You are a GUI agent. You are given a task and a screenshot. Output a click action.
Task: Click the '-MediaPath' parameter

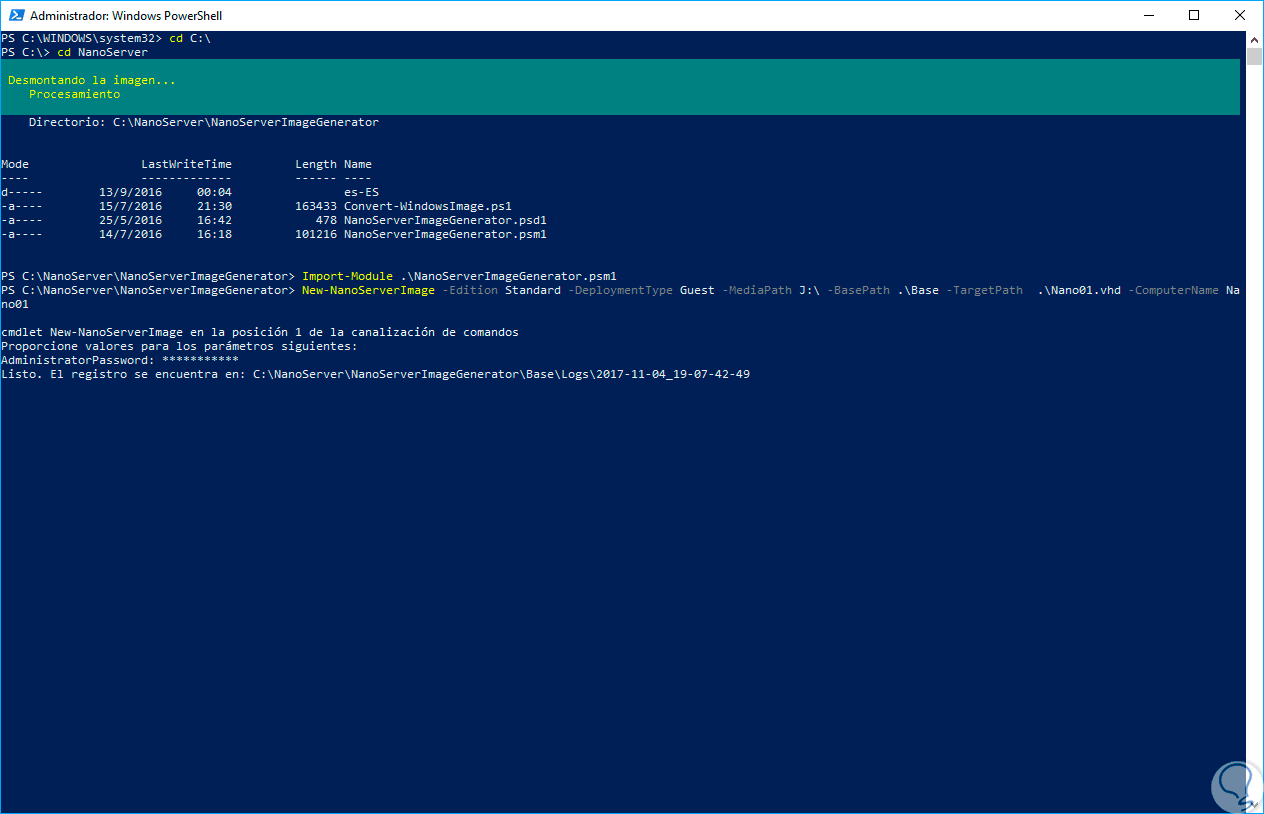tap(757, 290)
